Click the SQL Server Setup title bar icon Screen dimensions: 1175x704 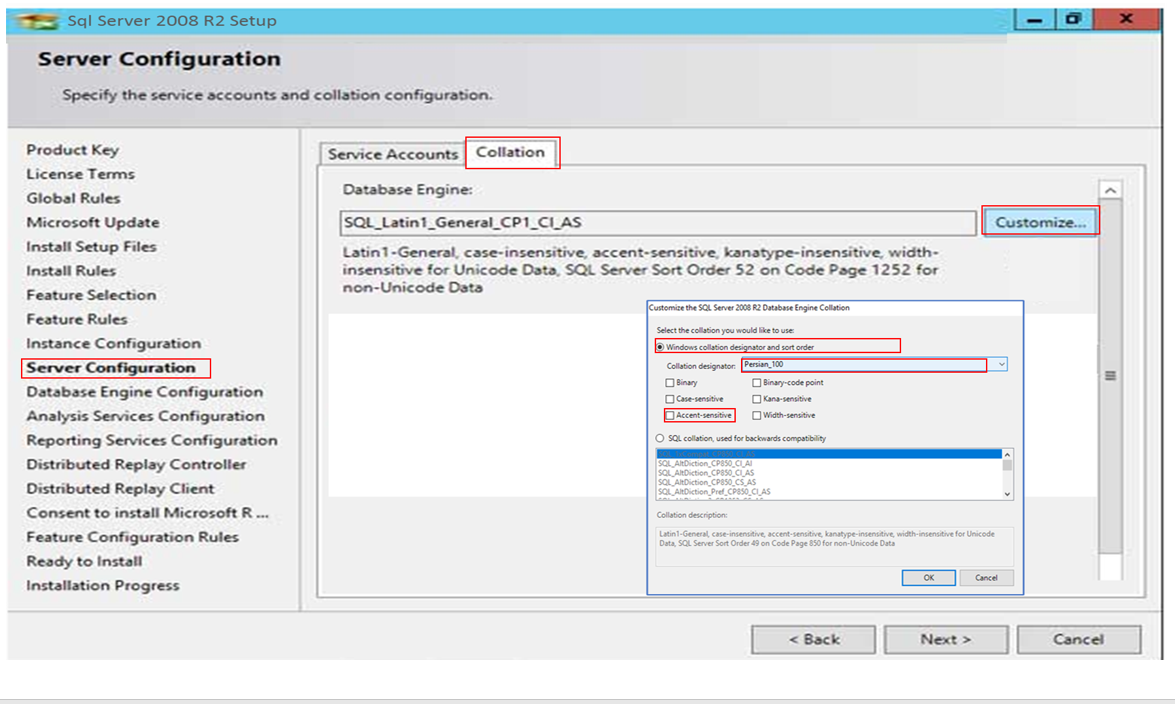coord(38,20)
